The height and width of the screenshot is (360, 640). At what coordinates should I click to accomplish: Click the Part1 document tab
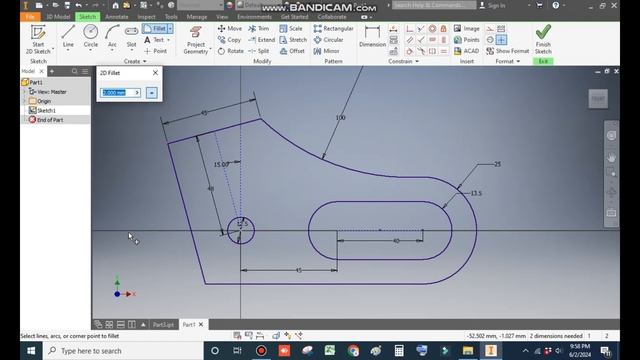tap(189, 324)
